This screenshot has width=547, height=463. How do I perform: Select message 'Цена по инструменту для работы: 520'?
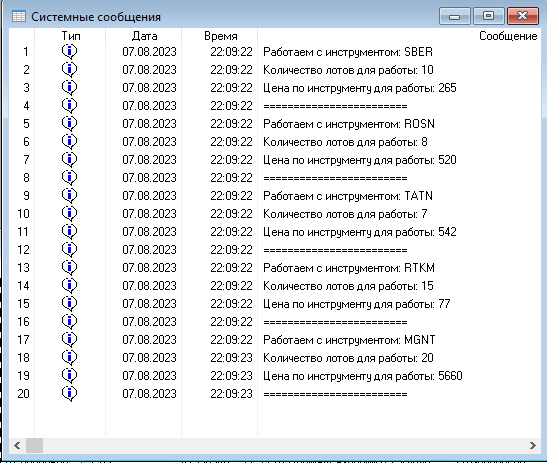[x=360, y=160]
